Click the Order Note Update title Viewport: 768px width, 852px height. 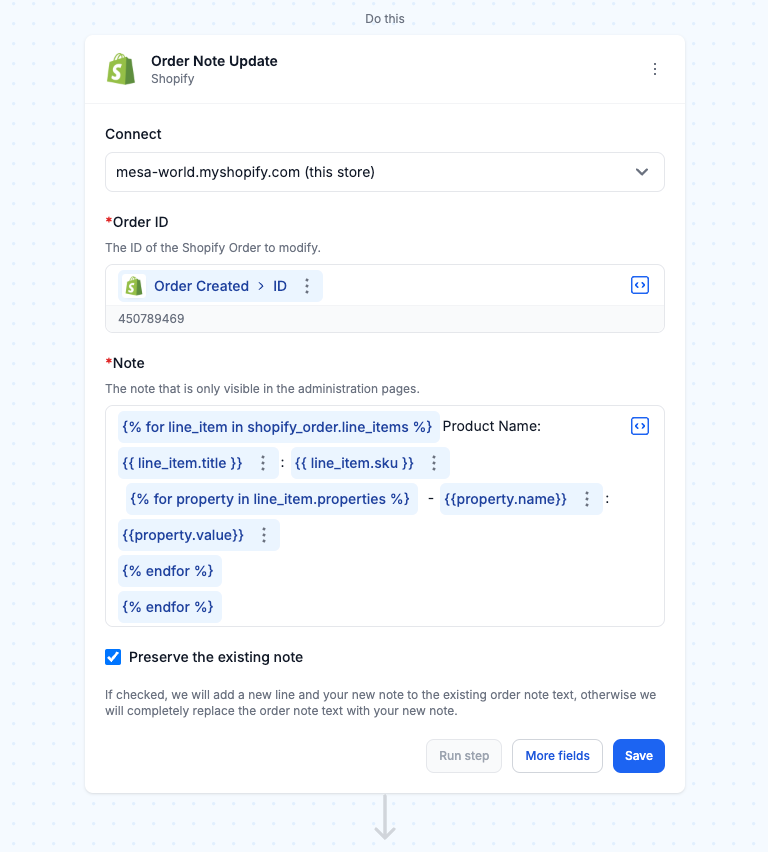214,61
